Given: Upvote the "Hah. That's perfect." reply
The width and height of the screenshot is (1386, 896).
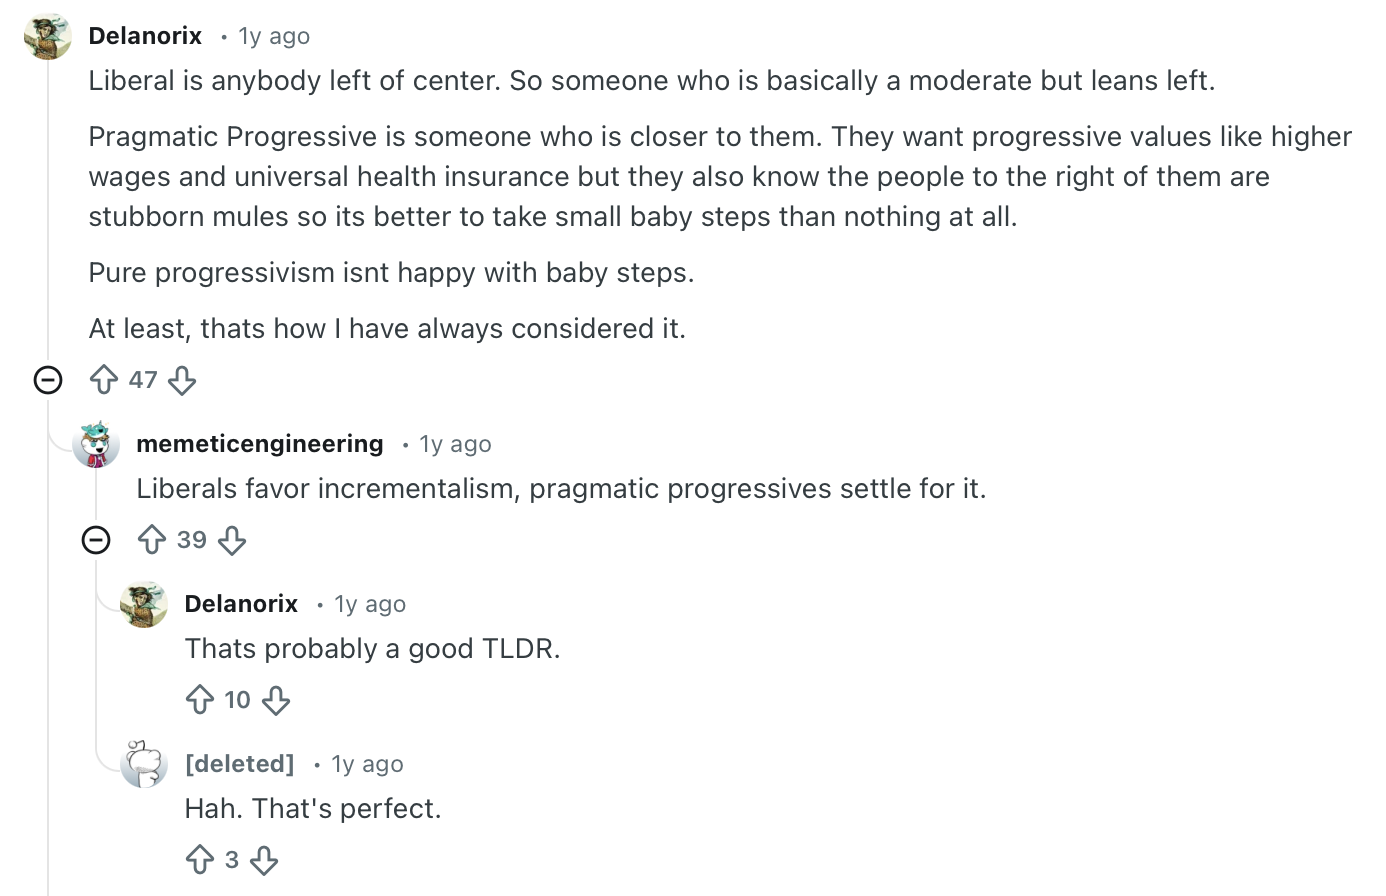Looking at the screenshot, I should [x=200, y=860].
